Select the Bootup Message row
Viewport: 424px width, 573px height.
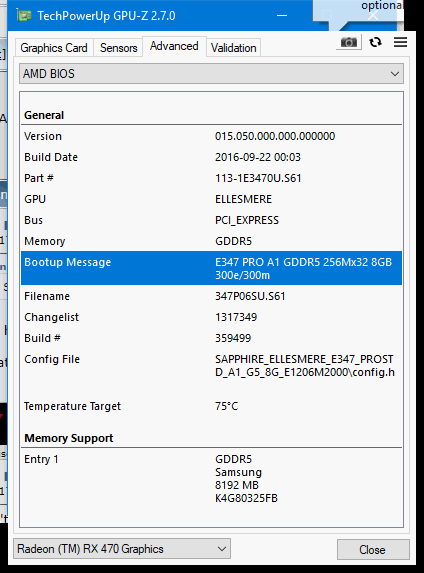click(211, 268)
